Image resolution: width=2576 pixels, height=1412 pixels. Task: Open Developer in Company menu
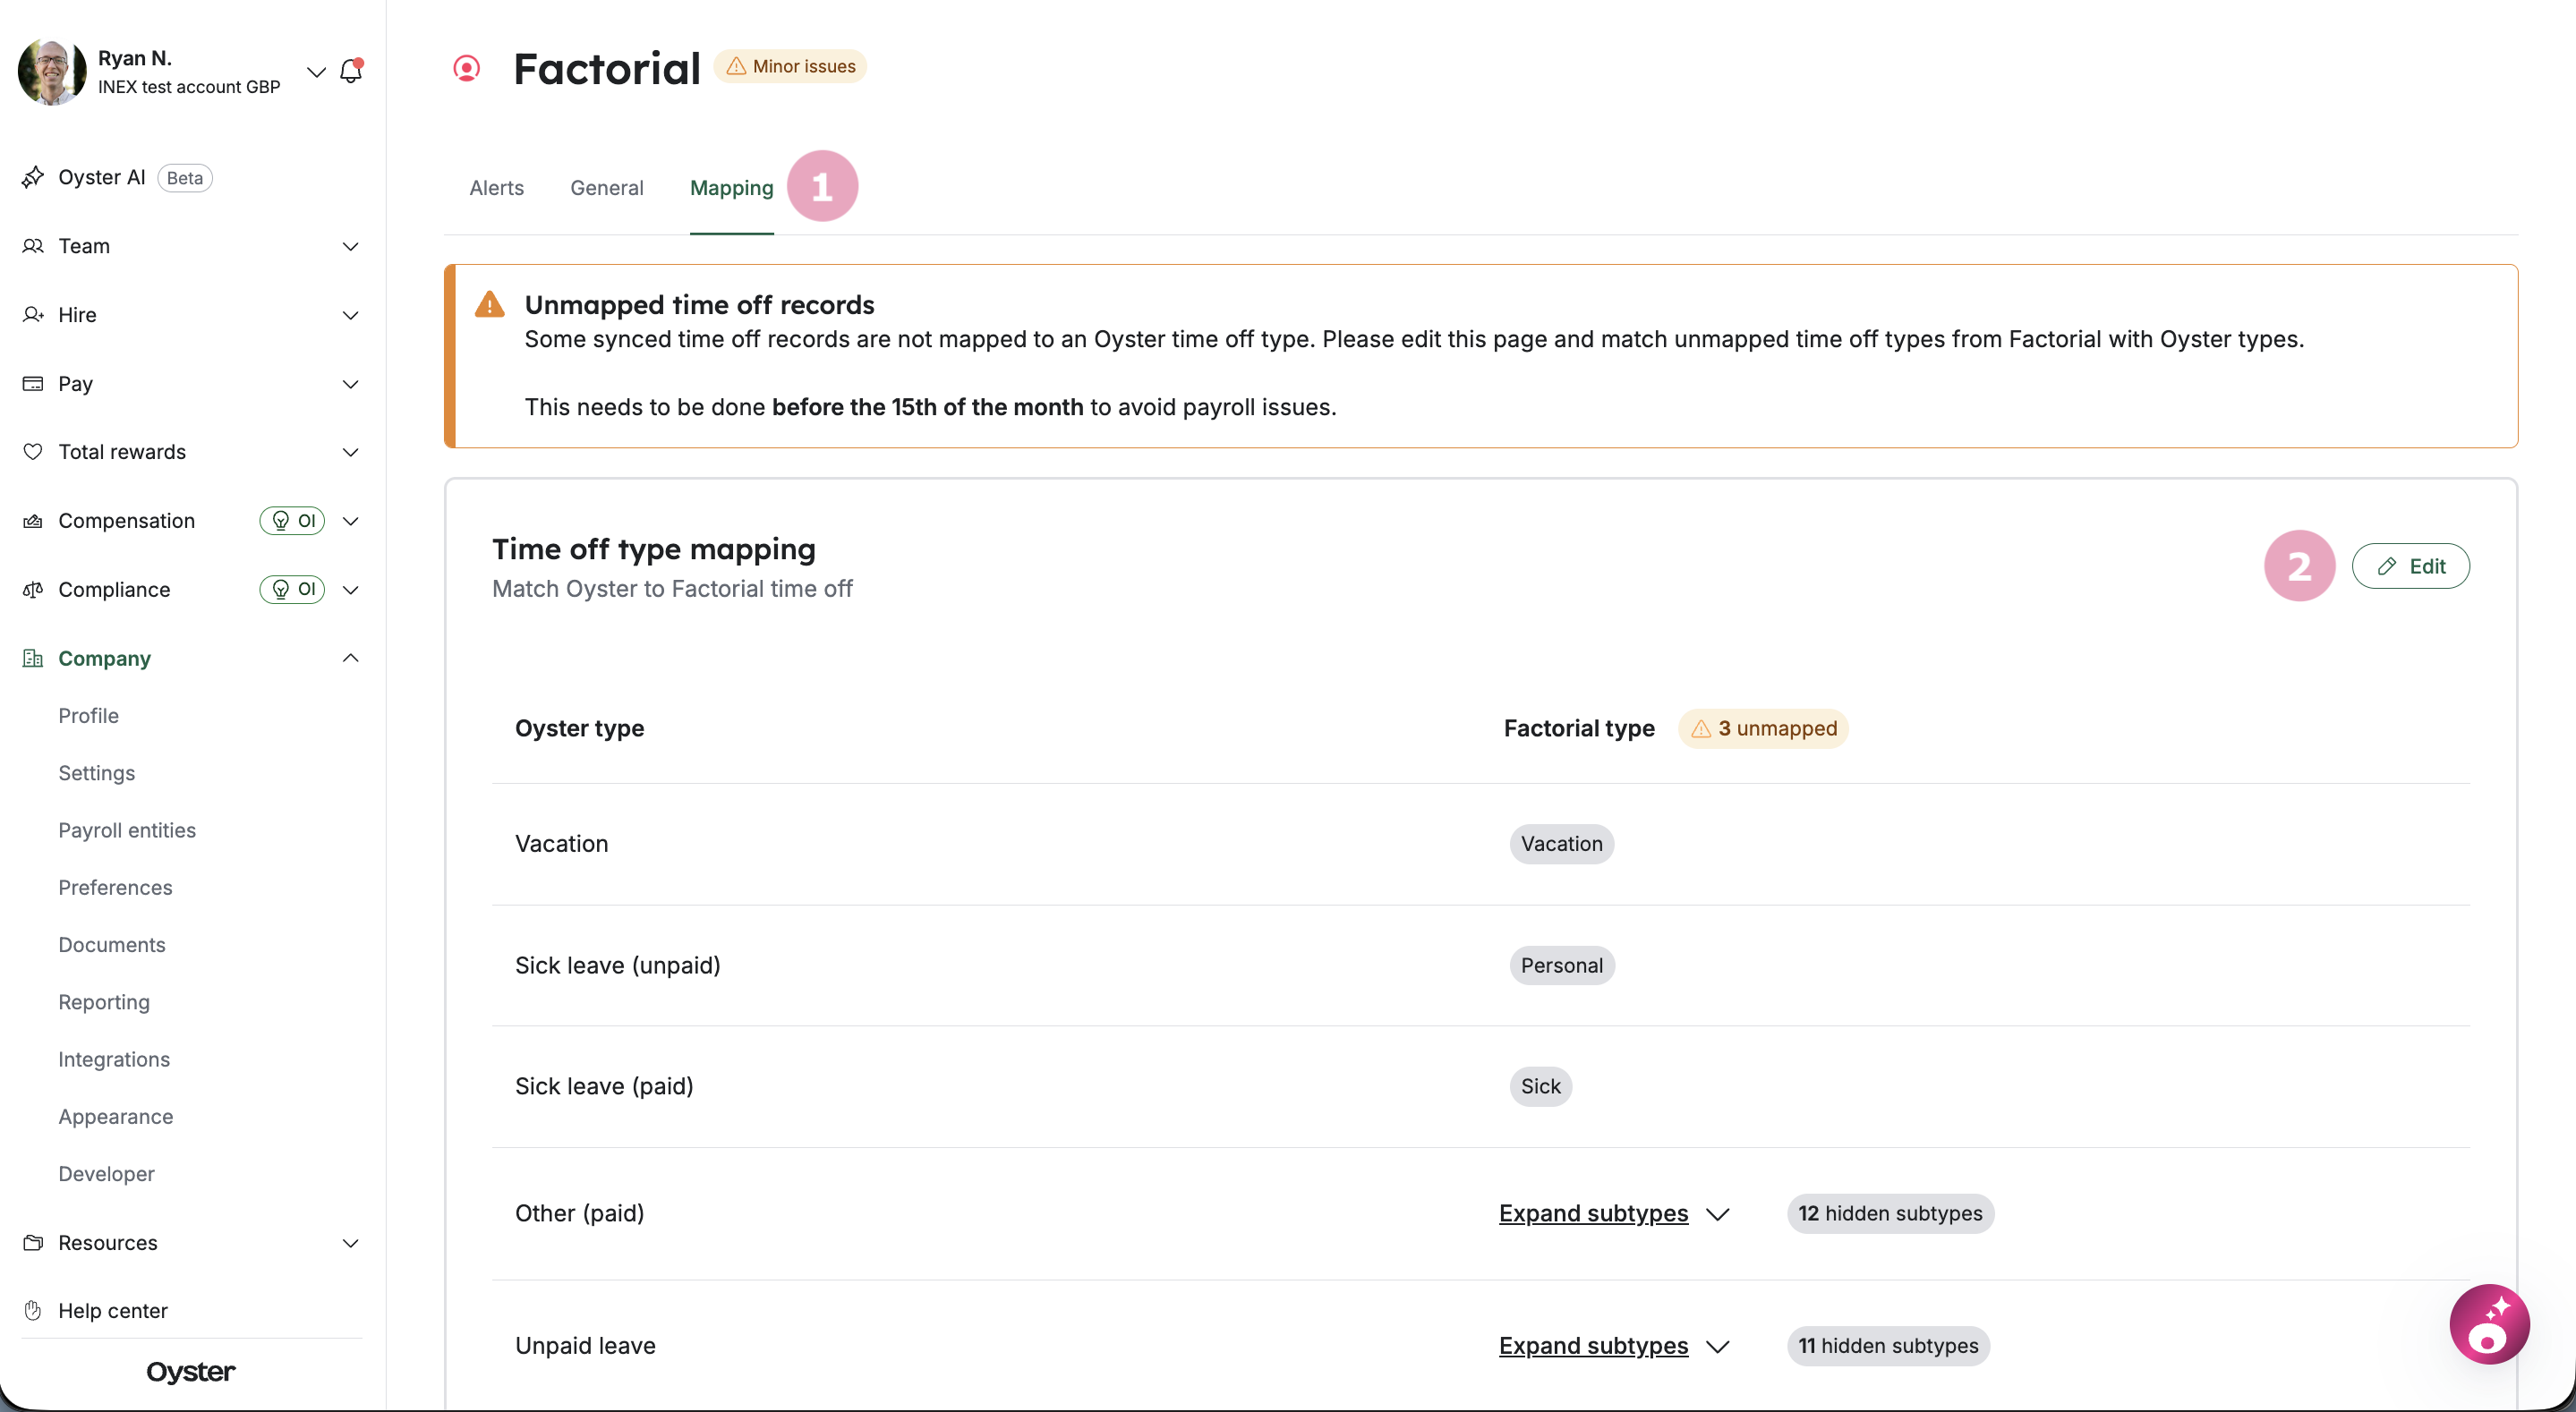[x=107, y=1174]
